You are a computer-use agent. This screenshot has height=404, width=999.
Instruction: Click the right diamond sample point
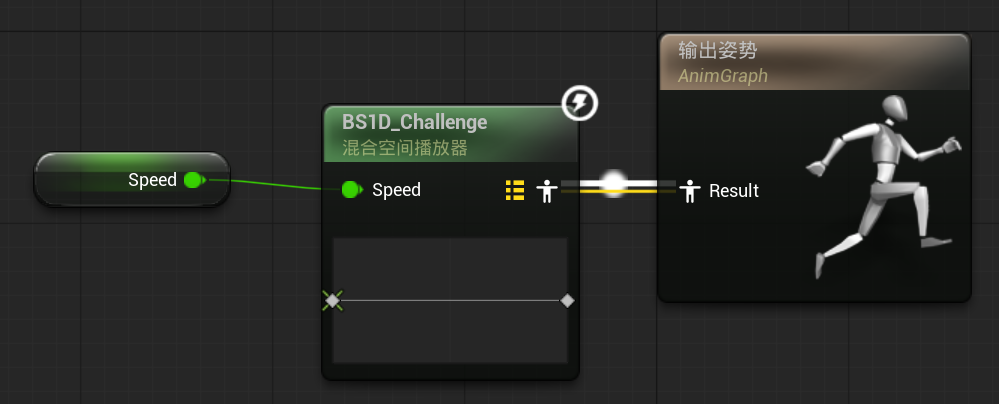pyautogui.click(x=567, y=300)
